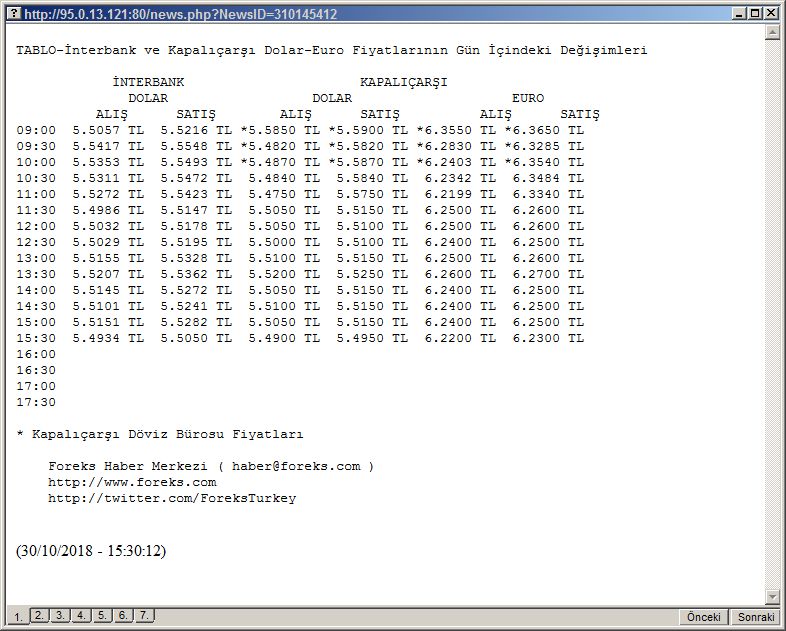Click value 6.3484 TL
Image resolution: width=786 pixels, height=631 pixels.
(x=548, y=178)
